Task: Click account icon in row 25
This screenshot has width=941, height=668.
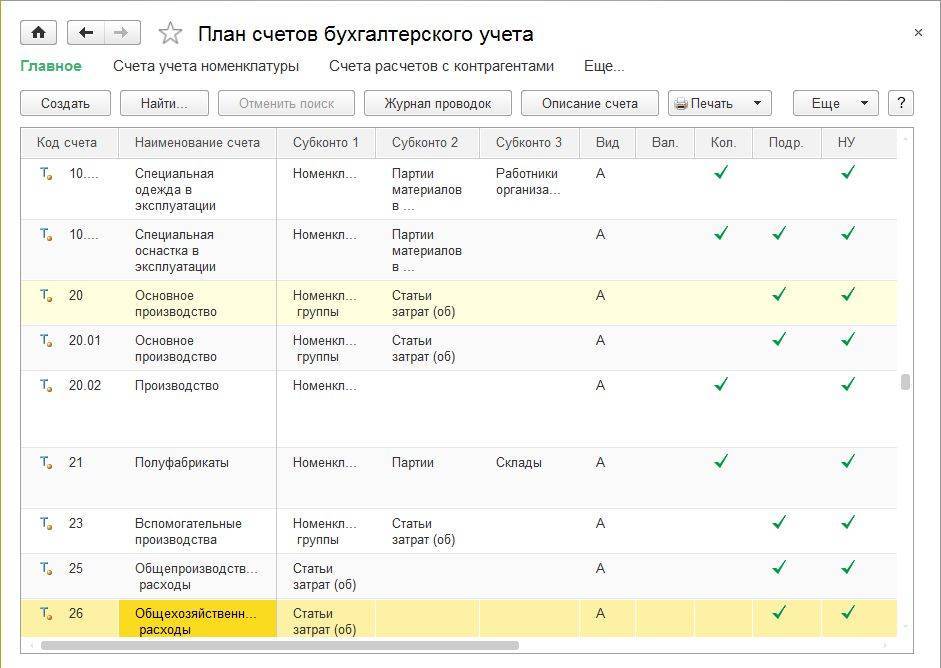Action: (x=46, y=569)
